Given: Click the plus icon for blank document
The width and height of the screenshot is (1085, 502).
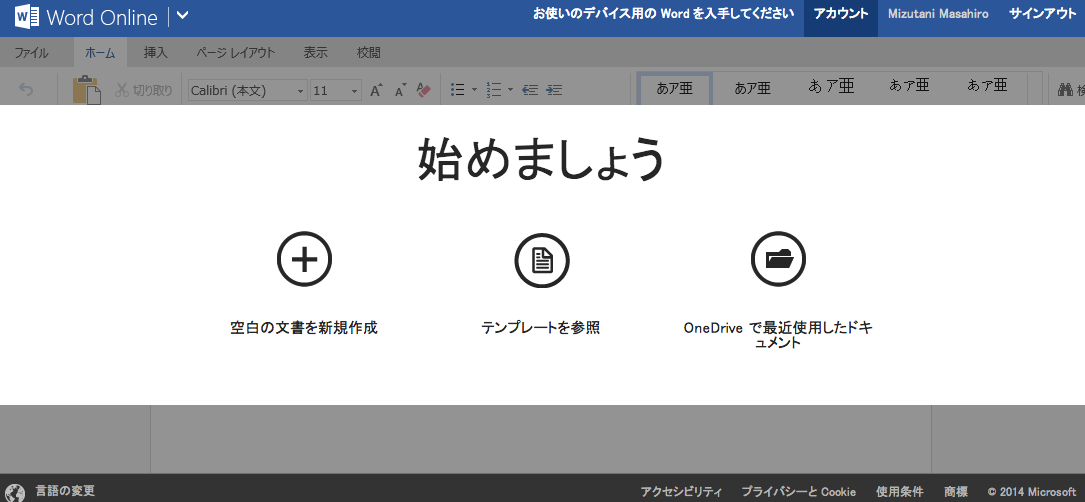Looking at the screenshot, I should point(304,260).
